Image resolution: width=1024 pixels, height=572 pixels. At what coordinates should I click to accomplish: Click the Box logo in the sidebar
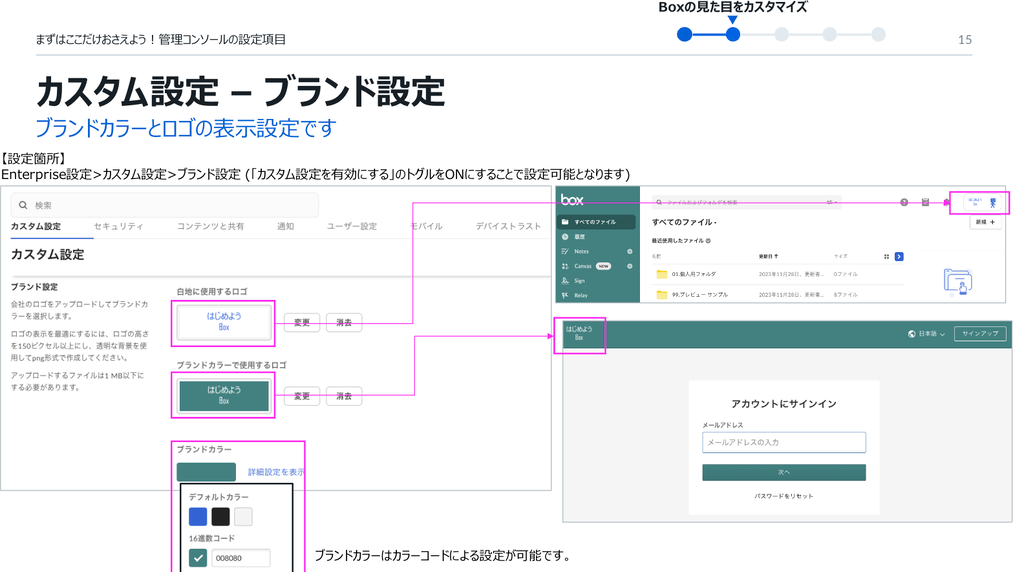point(572,200)
